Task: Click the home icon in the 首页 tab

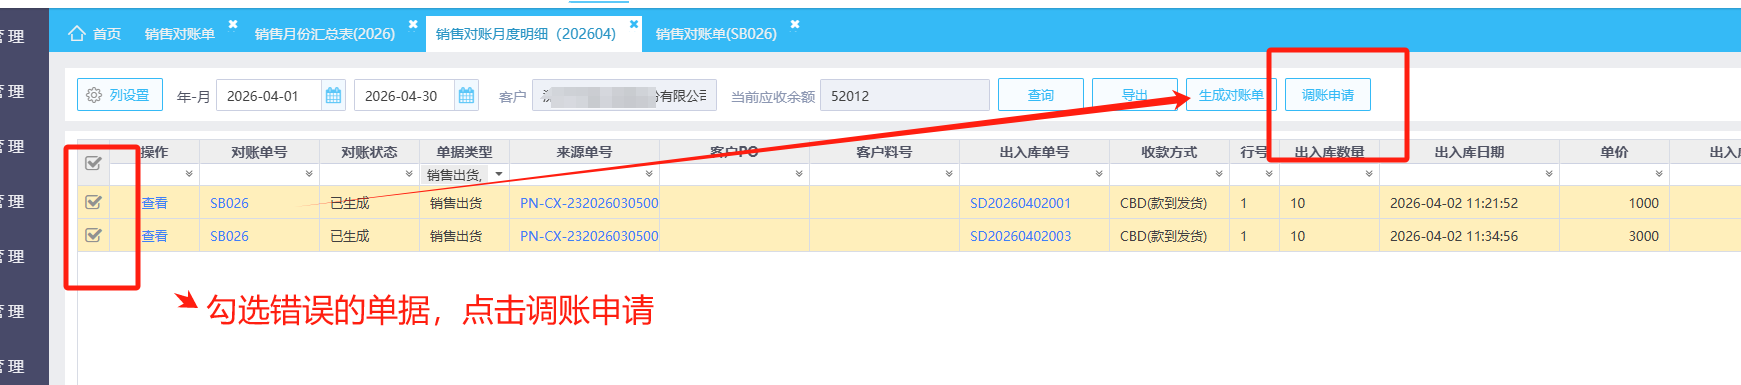Action: coord(76,33)
